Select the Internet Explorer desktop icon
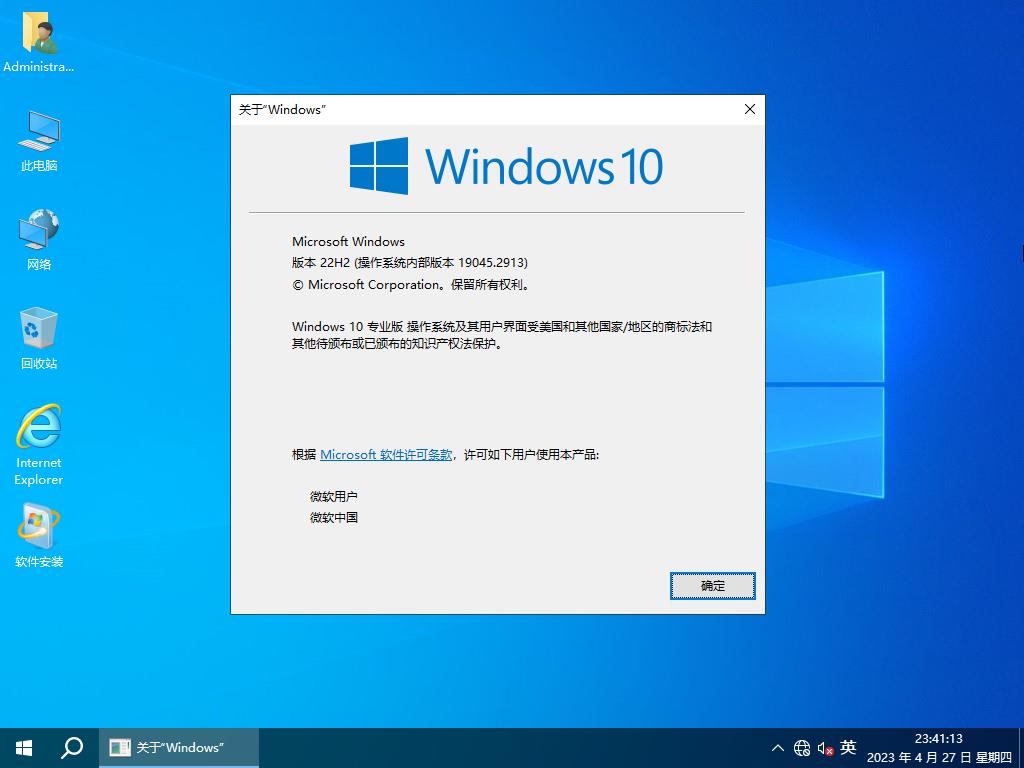Image resolution: width=1024 pixels, height=768 pixels. click(39, 432)
